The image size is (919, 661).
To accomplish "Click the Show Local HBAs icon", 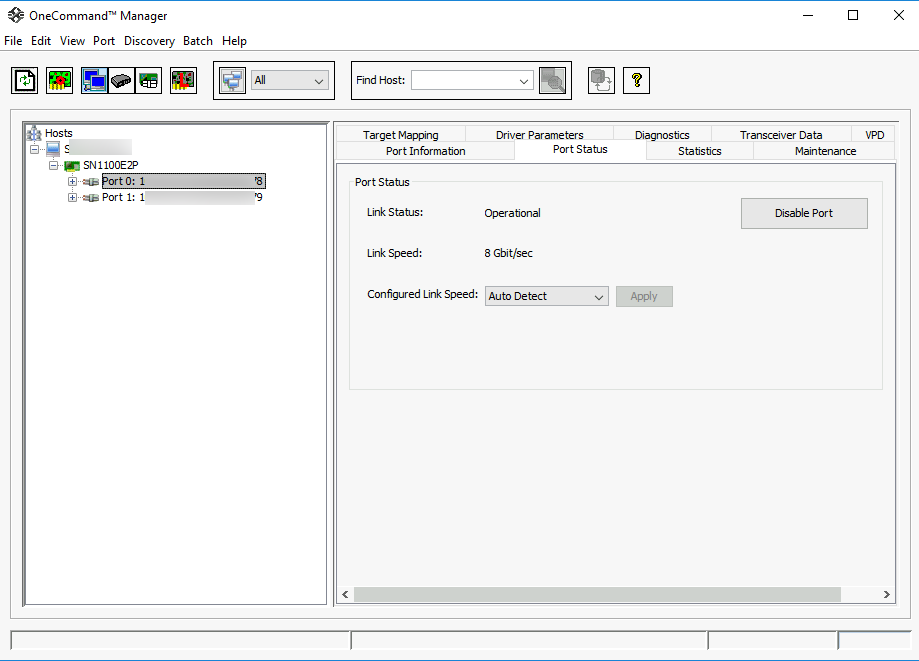I will (183, 80).
